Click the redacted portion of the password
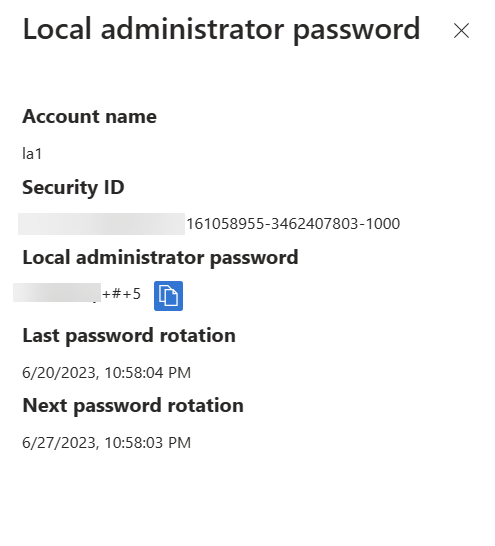Screen dimensions: 495x546 click(x=57, y=292)
